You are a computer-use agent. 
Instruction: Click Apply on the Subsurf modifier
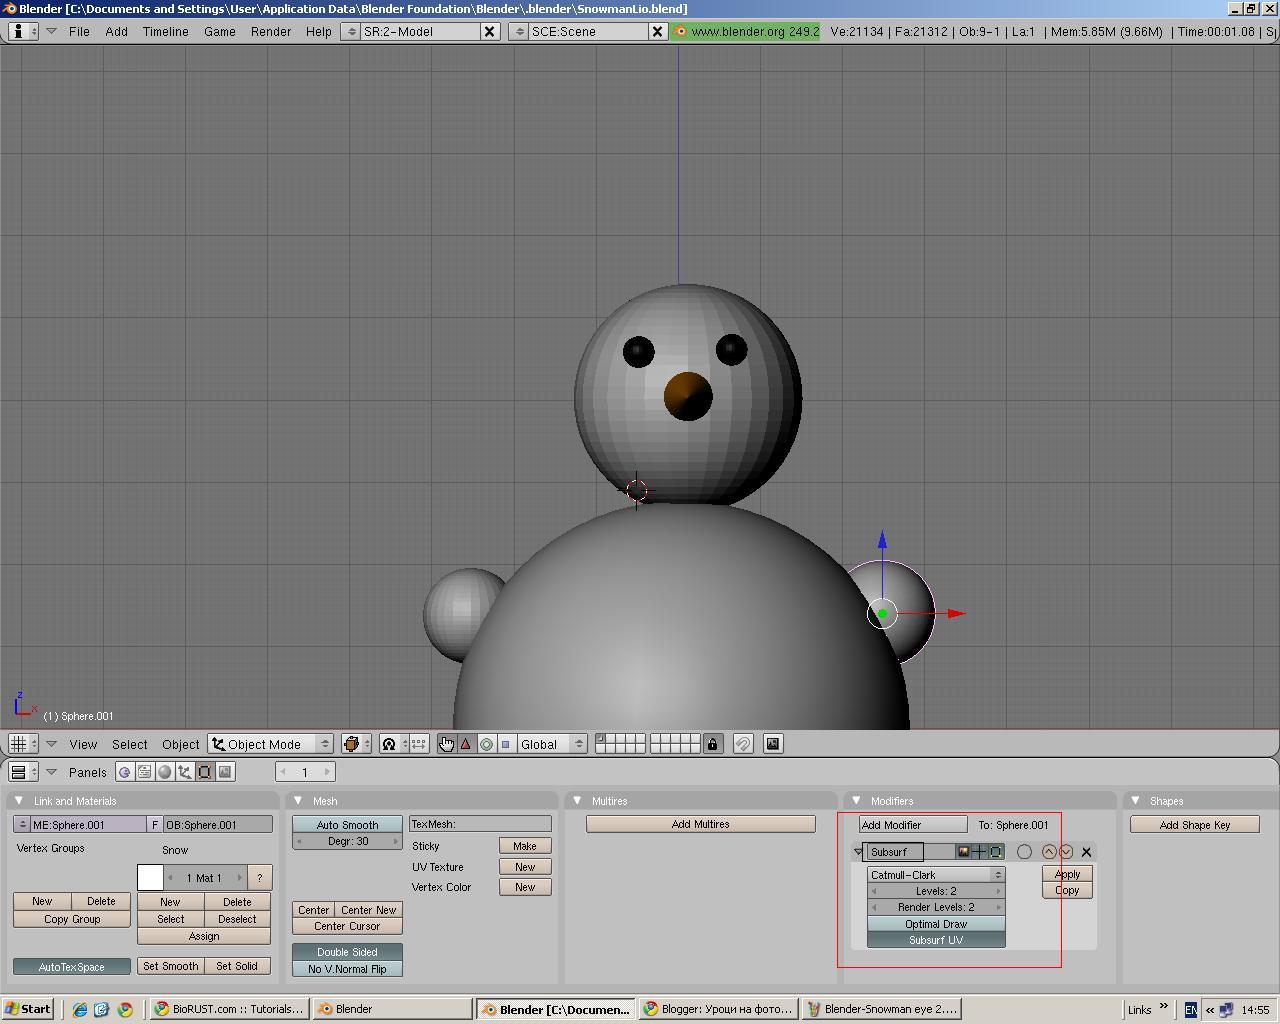1066,873
